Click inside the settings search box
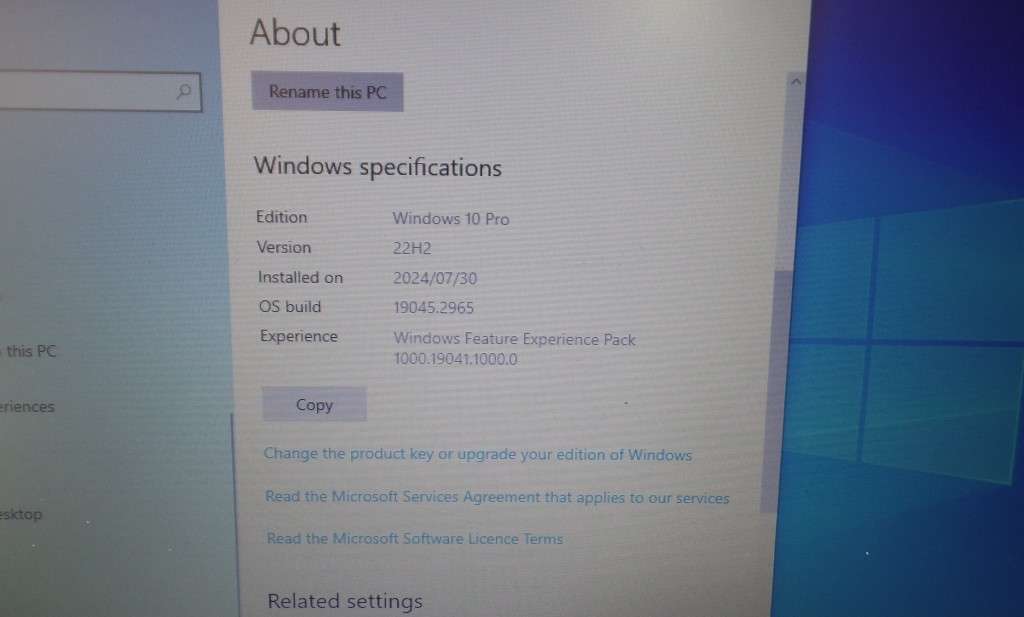 90,92
